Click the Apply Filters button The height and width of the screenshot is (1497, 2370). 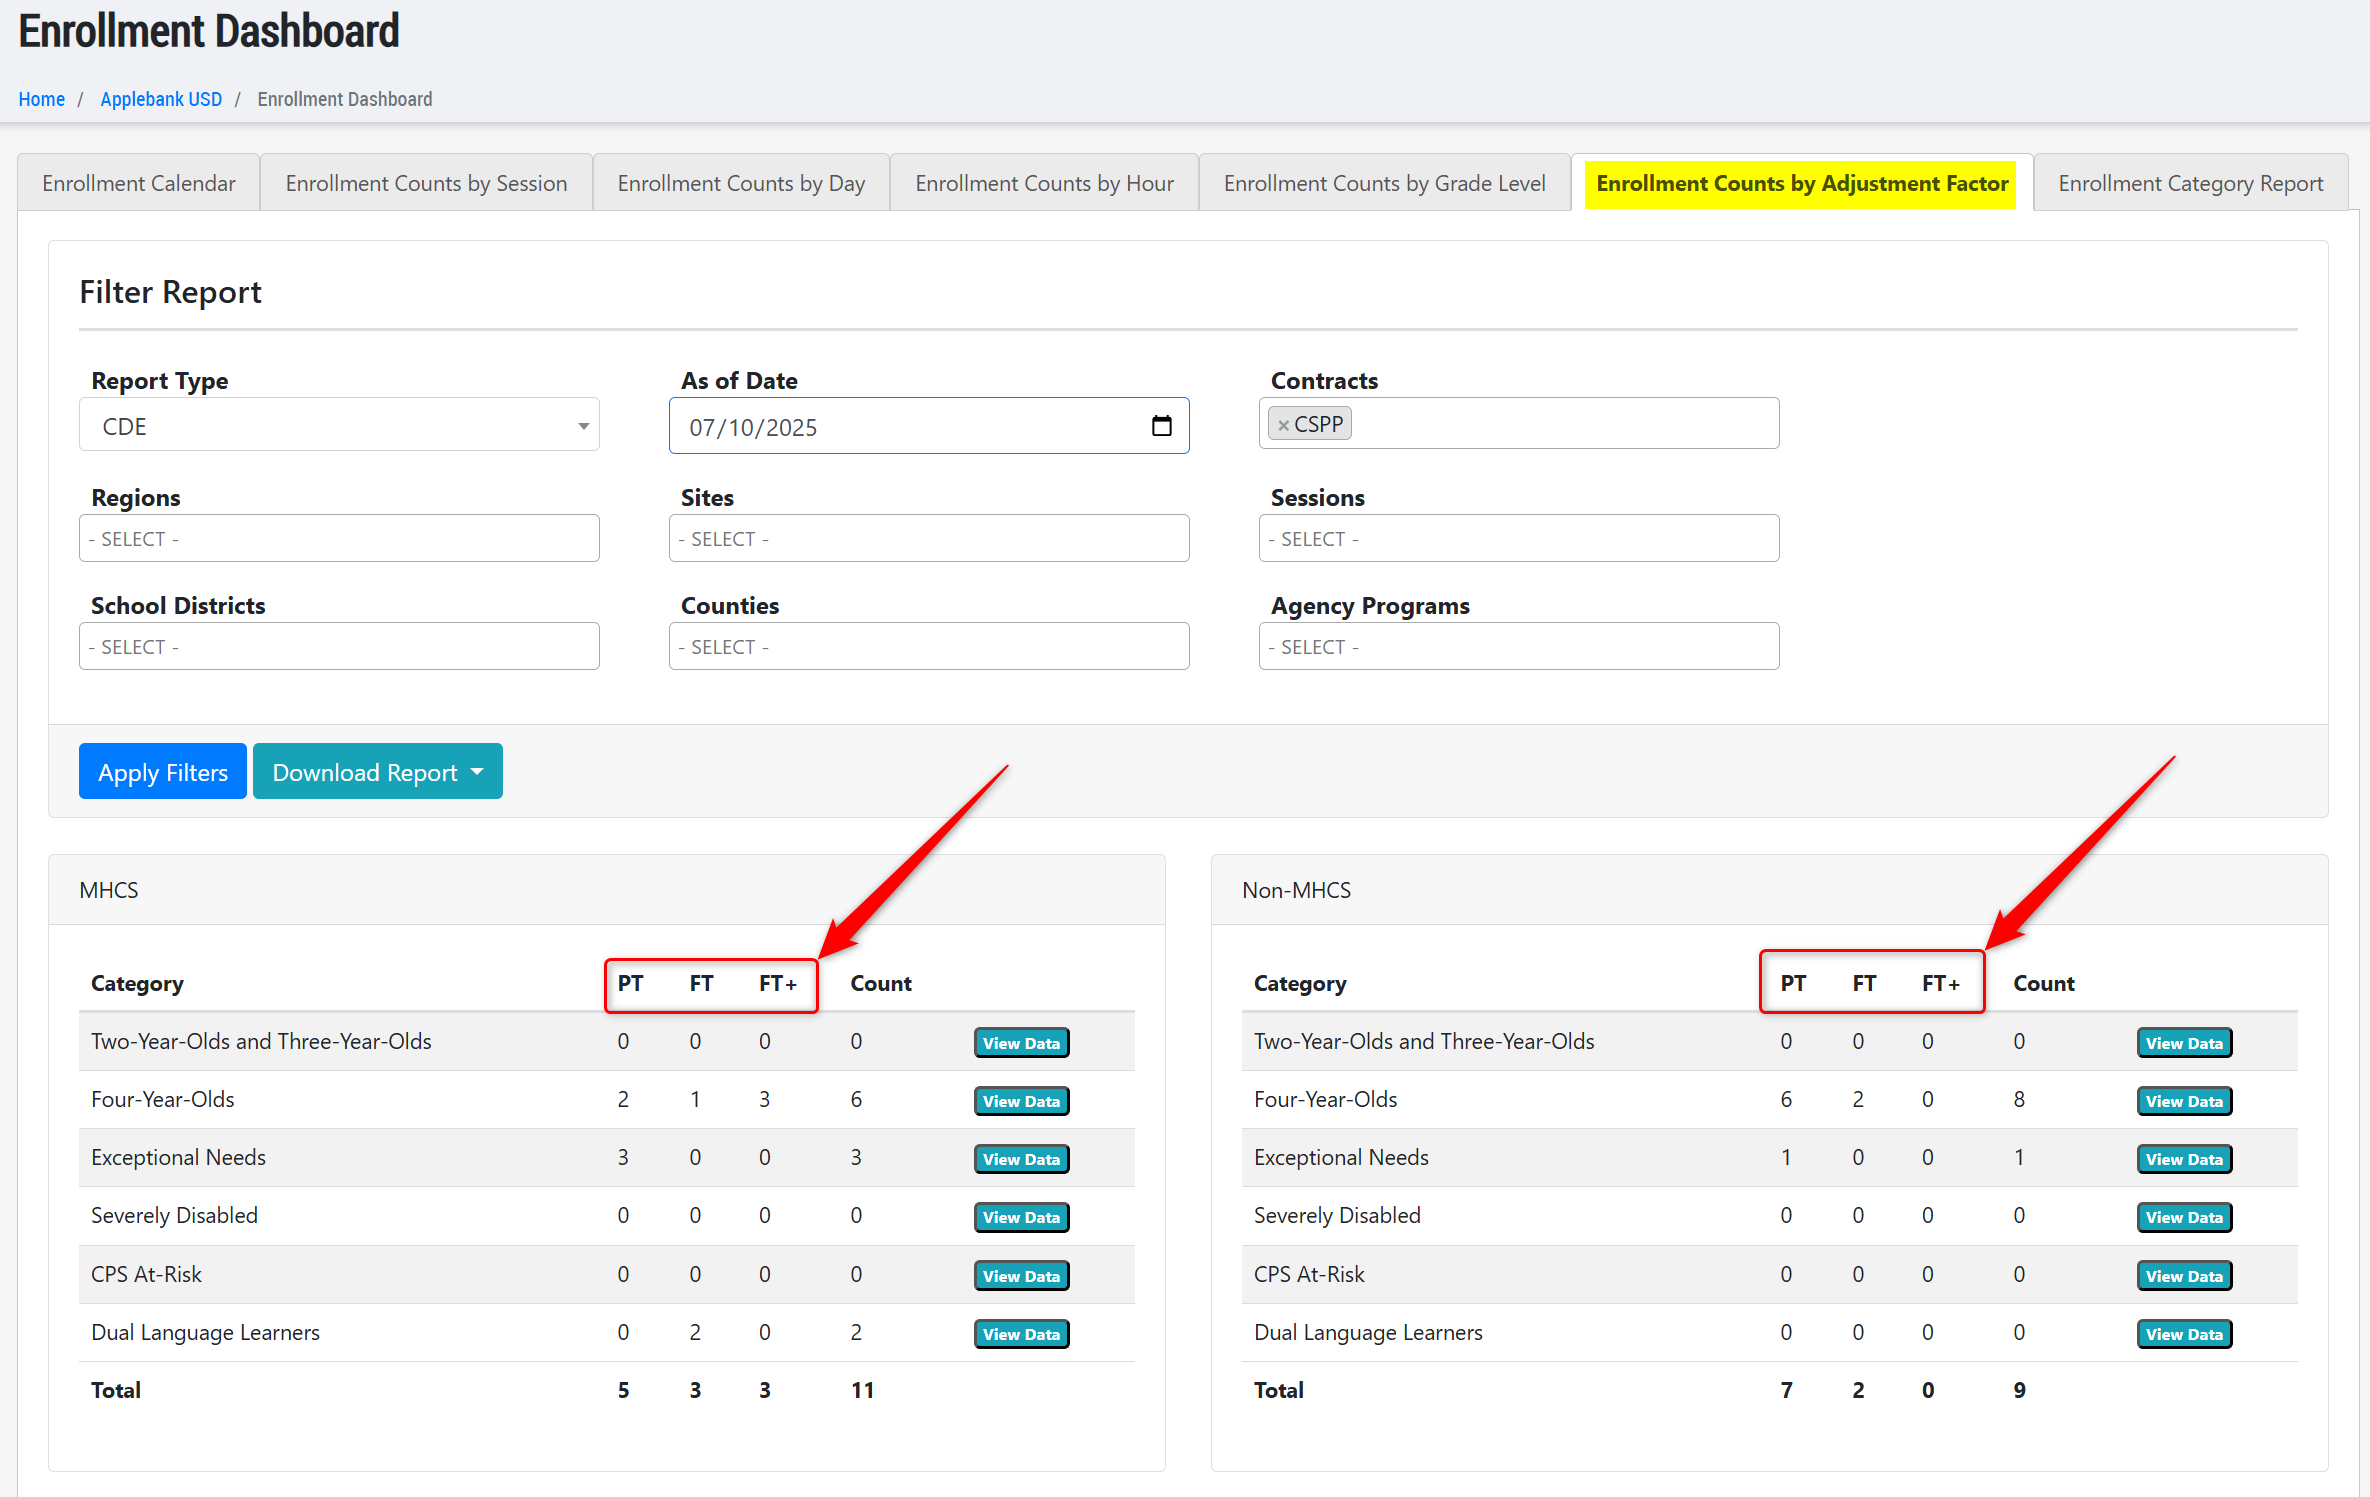click(x=163, y=772)
